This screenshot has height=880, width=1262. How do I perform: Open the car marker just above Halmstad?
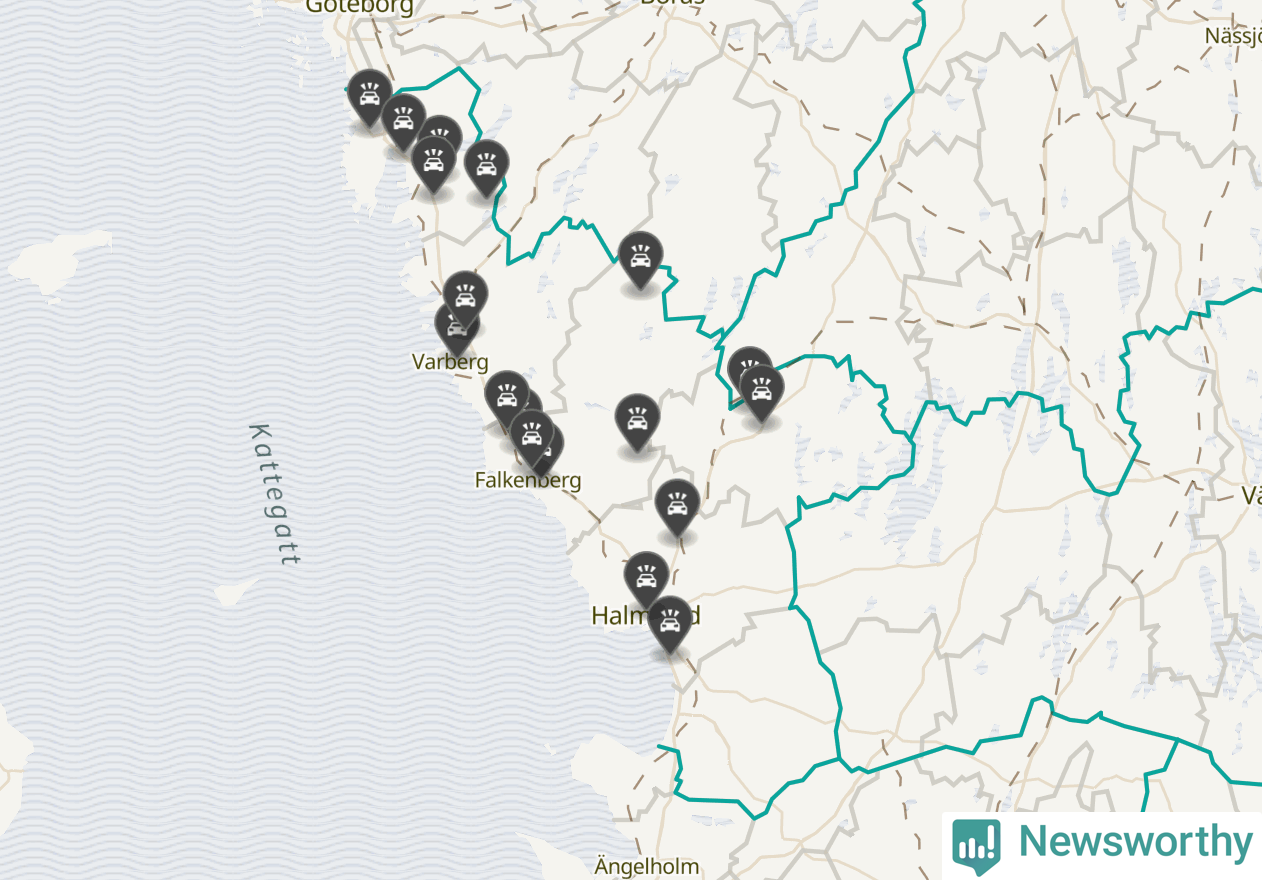coord(646,578)
